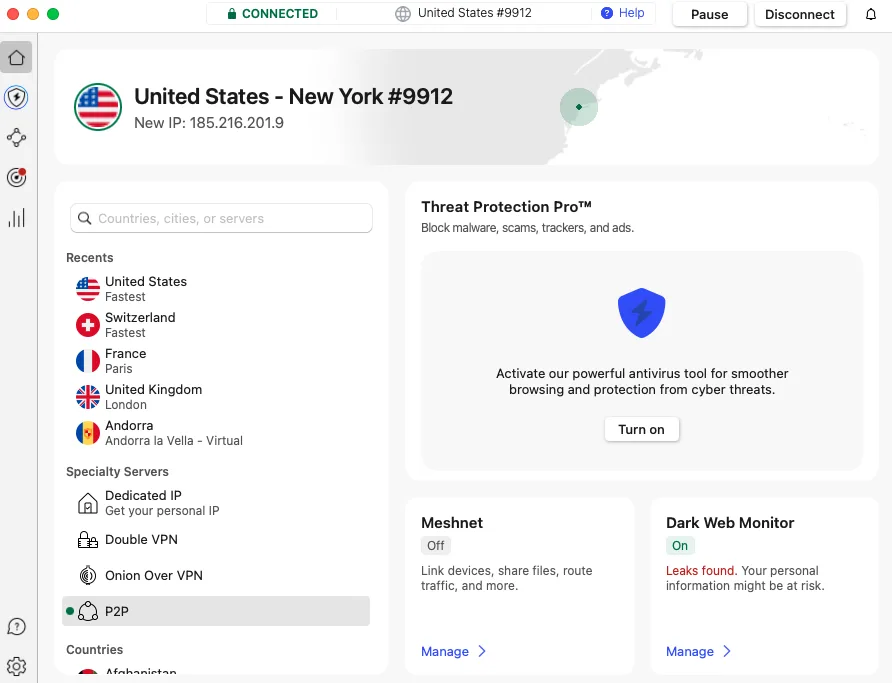Screen dimensions: 892x683
Task: Turn on Threat Protection Pro
Action: [641, 429]
